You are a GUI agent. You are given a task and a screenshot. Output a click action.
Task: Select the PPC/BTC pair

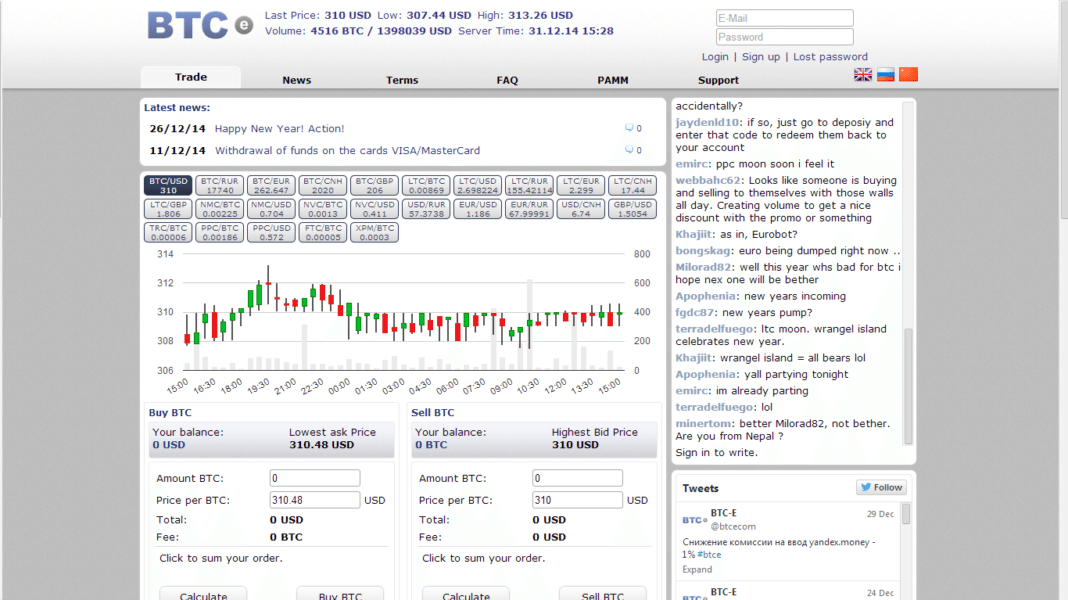point(219,232)
